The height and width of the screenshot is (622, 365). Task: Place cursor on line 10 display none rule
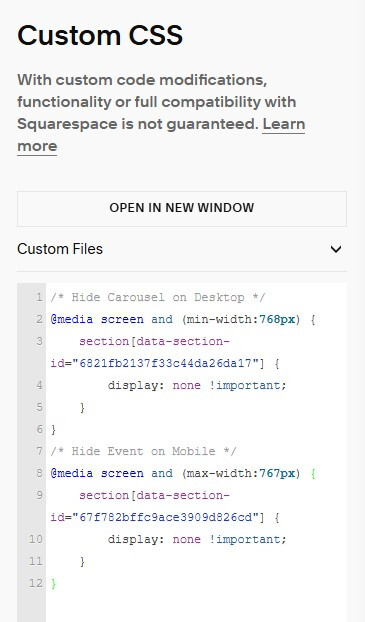197,539
